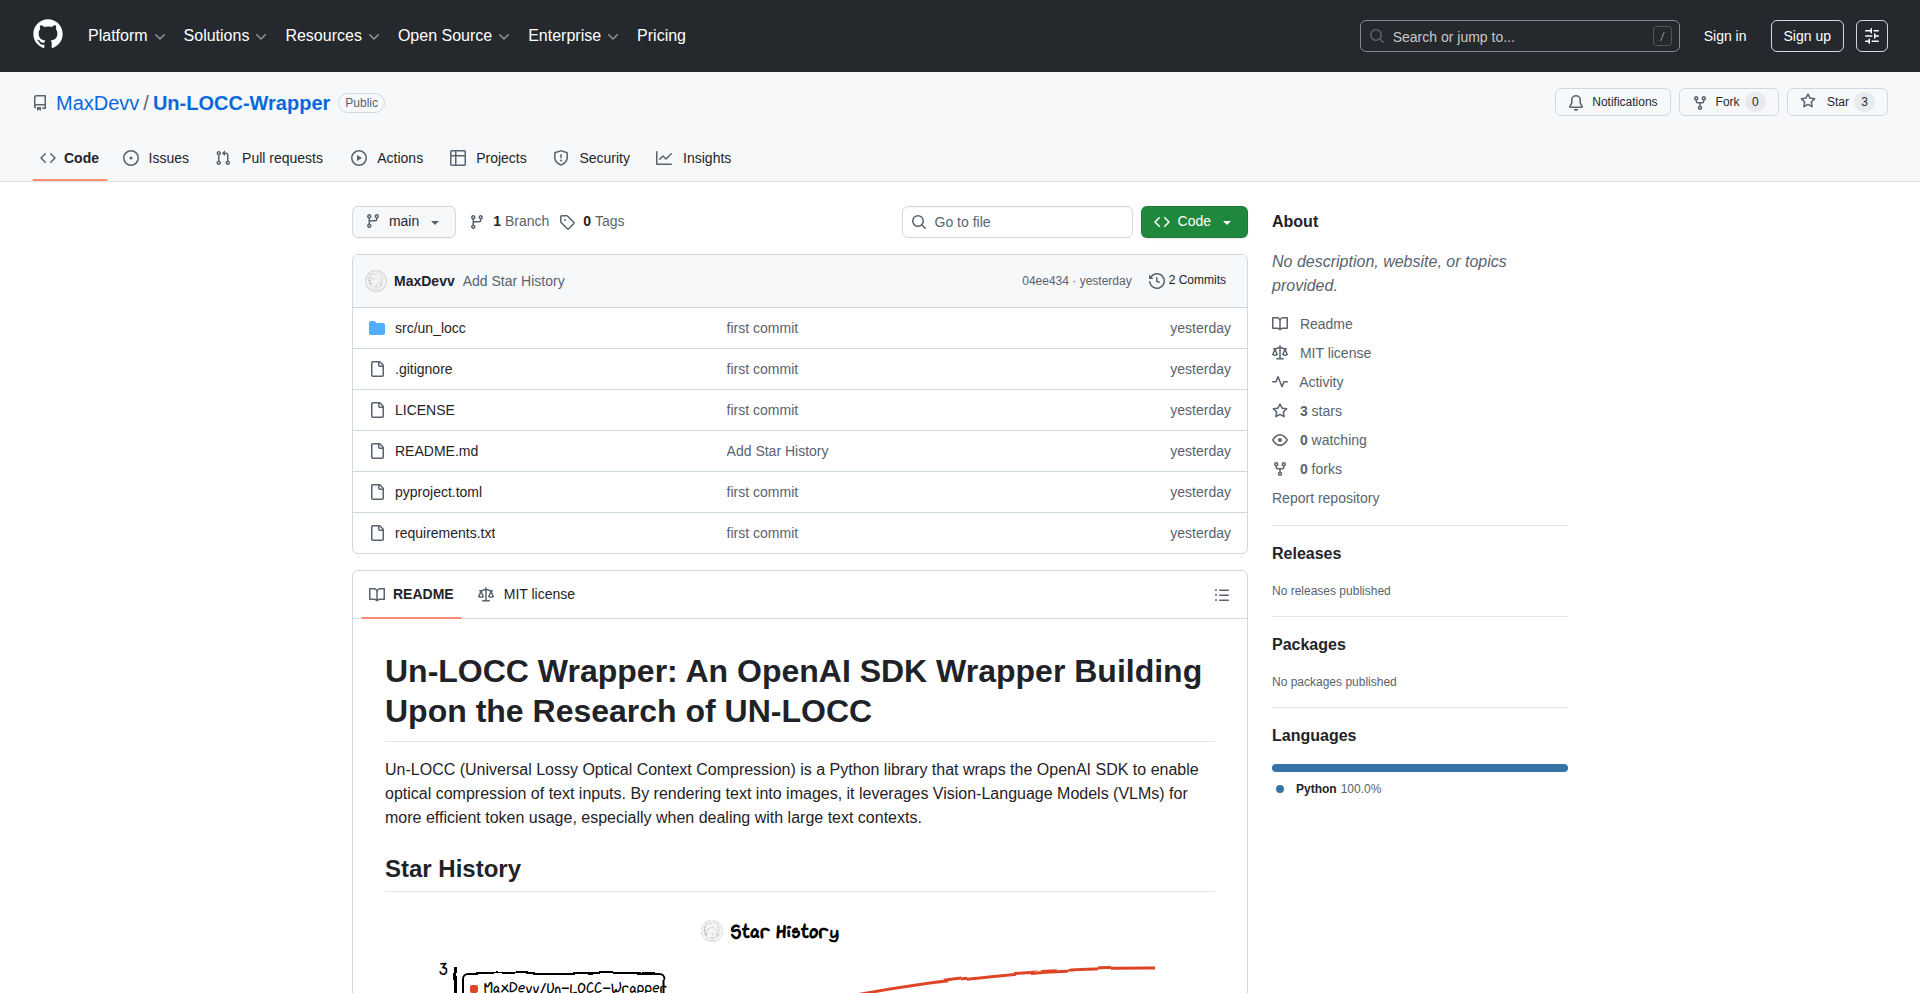Click the Notifications bell button
1920x993 pixels.
[1612, 102]
